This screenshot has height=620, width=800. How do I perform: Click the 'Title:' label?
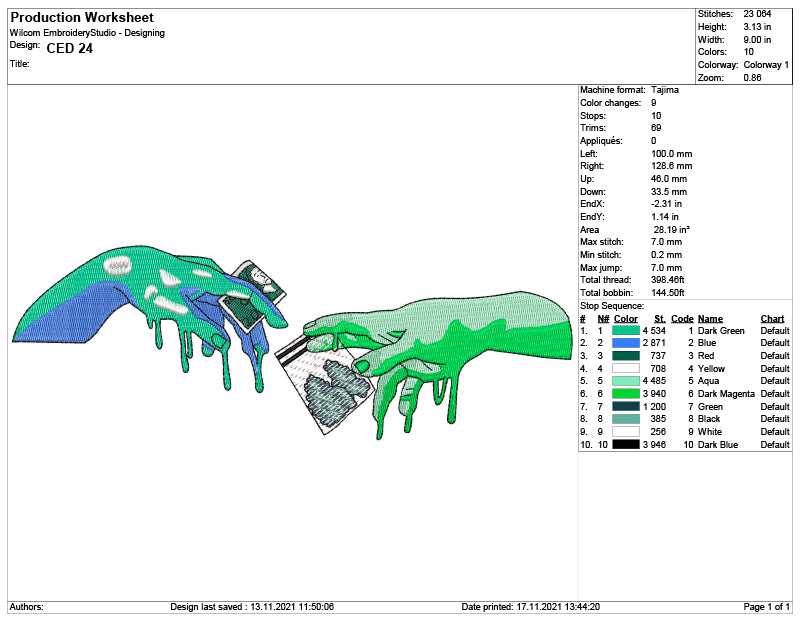click(x=19, y=64)
